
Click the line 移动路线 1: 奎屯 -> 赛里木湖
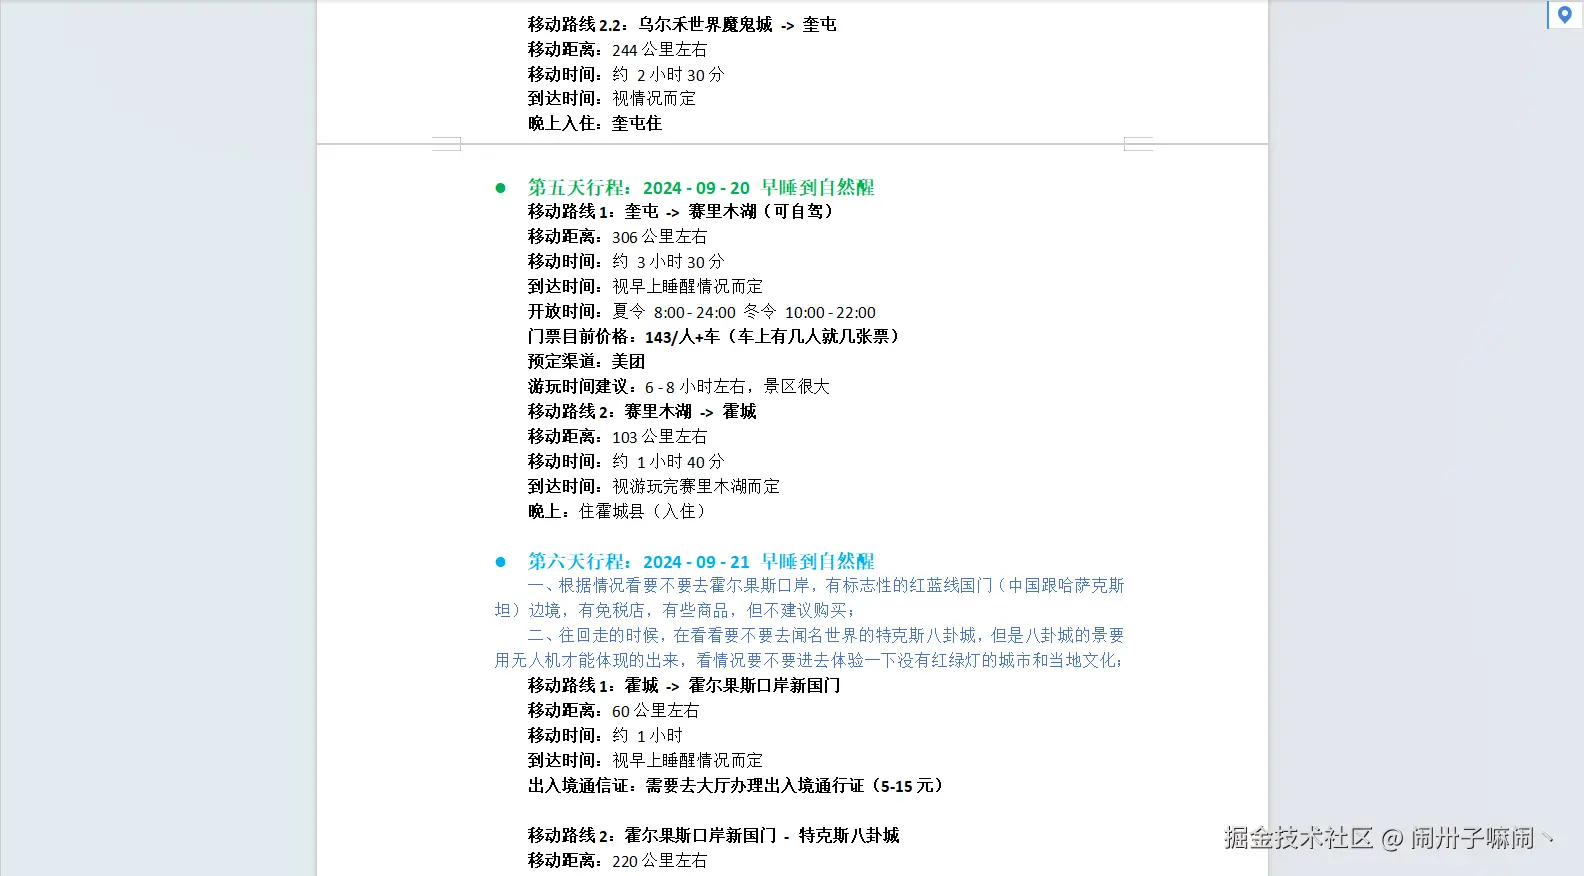click(x=680, y=211)
